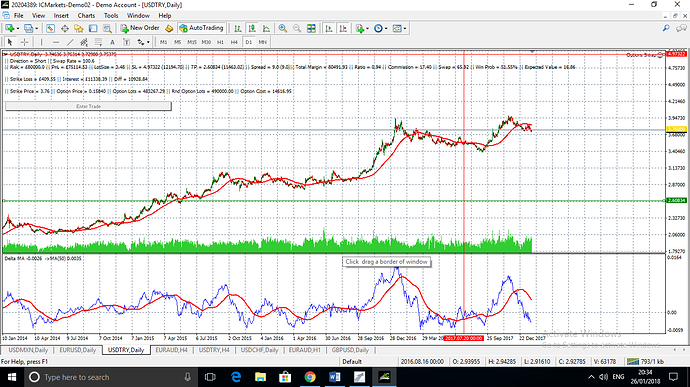The width and height of the screenshot is (690, 387).
Task: Switch to the GBPUSD,Daily chart tab
Action: (350, 350)
